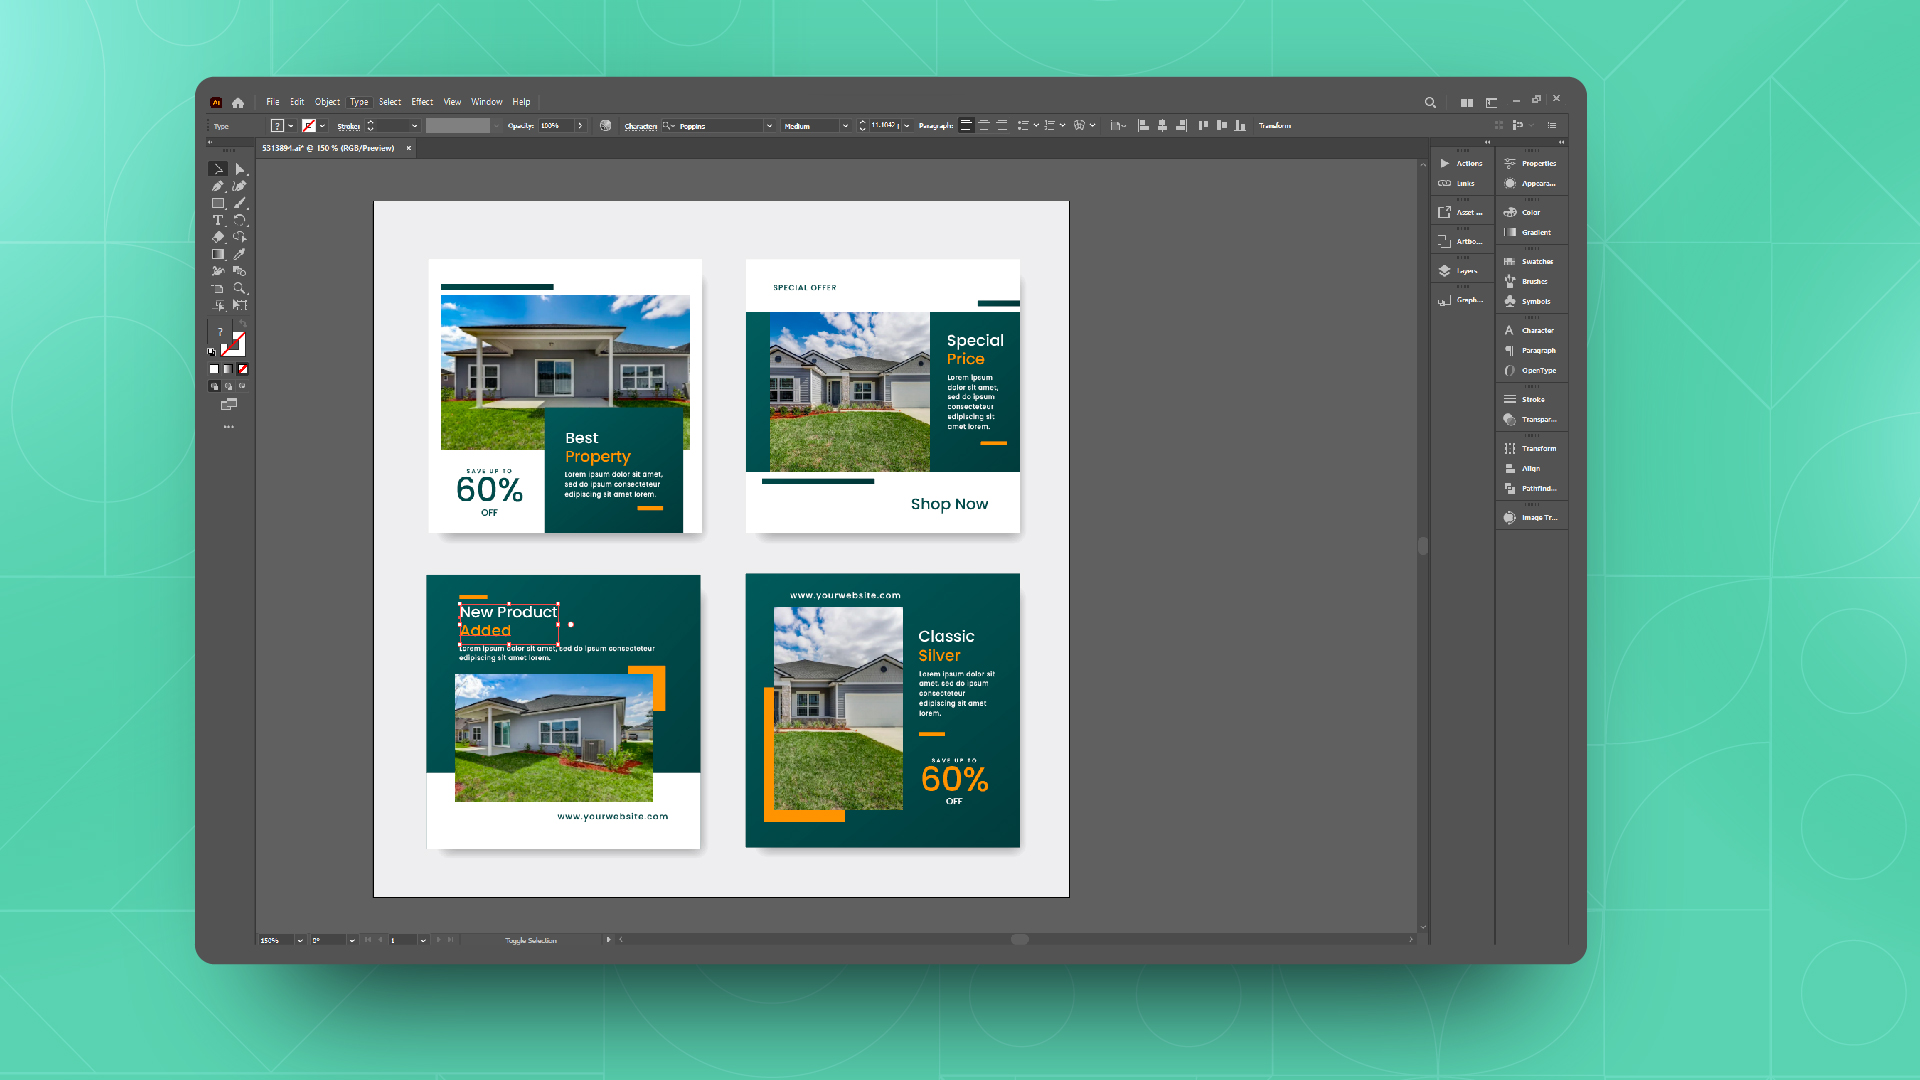Click the horizontal scrollbar thumb
This screenshot has width=1920, height=1080.
tap(1020, 940)
